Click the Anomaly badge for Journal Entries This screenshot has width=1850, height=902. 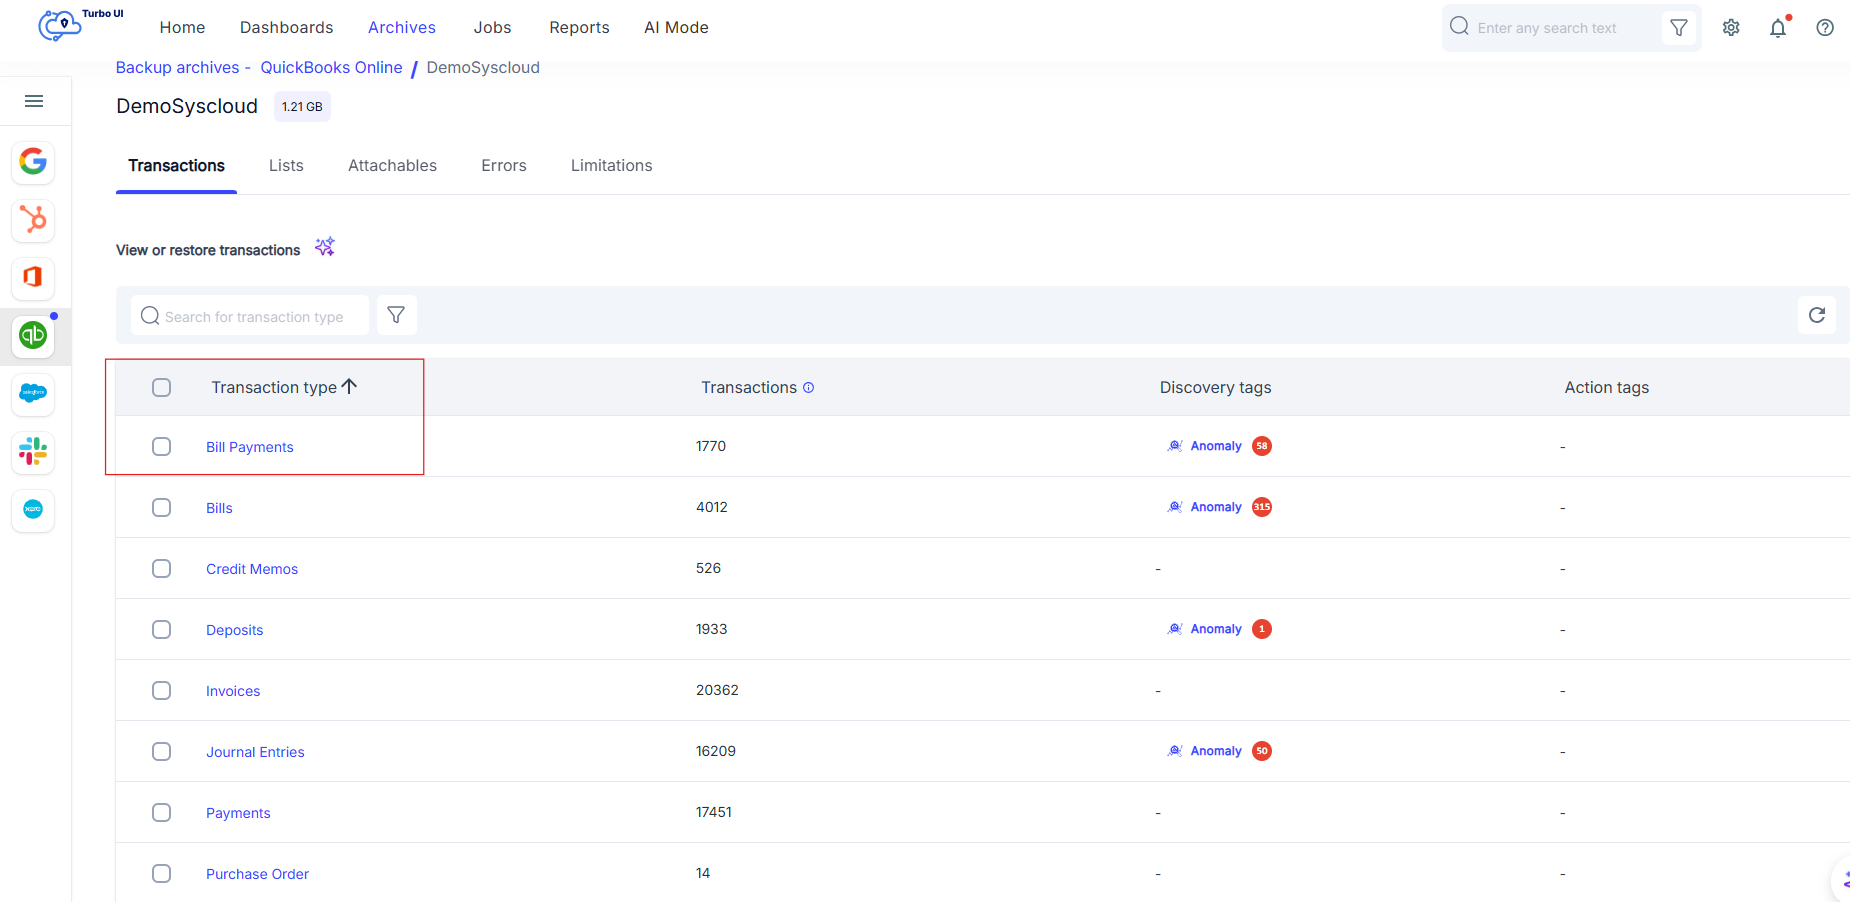[x=1262, y=751]
